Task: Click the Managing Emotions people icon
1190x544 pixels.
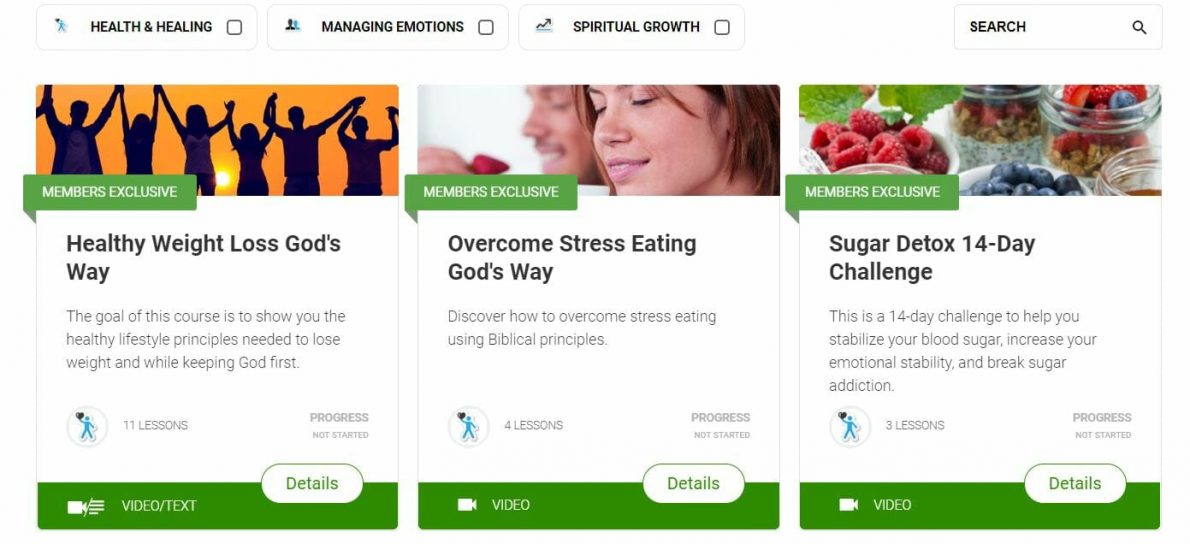Action: [293, 25]
